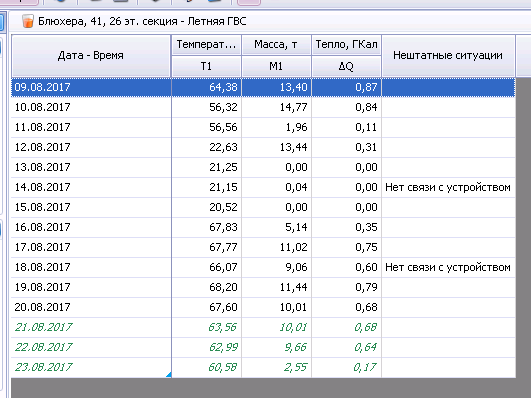Click the orange cup icon beside Блюхера title
The image size is (531, 398).
(x=28, y=21)
